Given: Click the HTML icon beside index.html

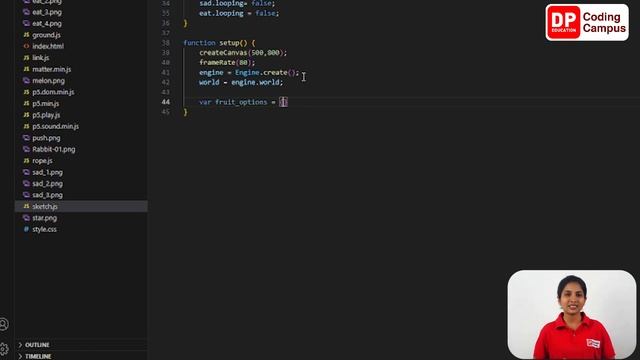Looking at the screenshot, I should click(27, 47).
